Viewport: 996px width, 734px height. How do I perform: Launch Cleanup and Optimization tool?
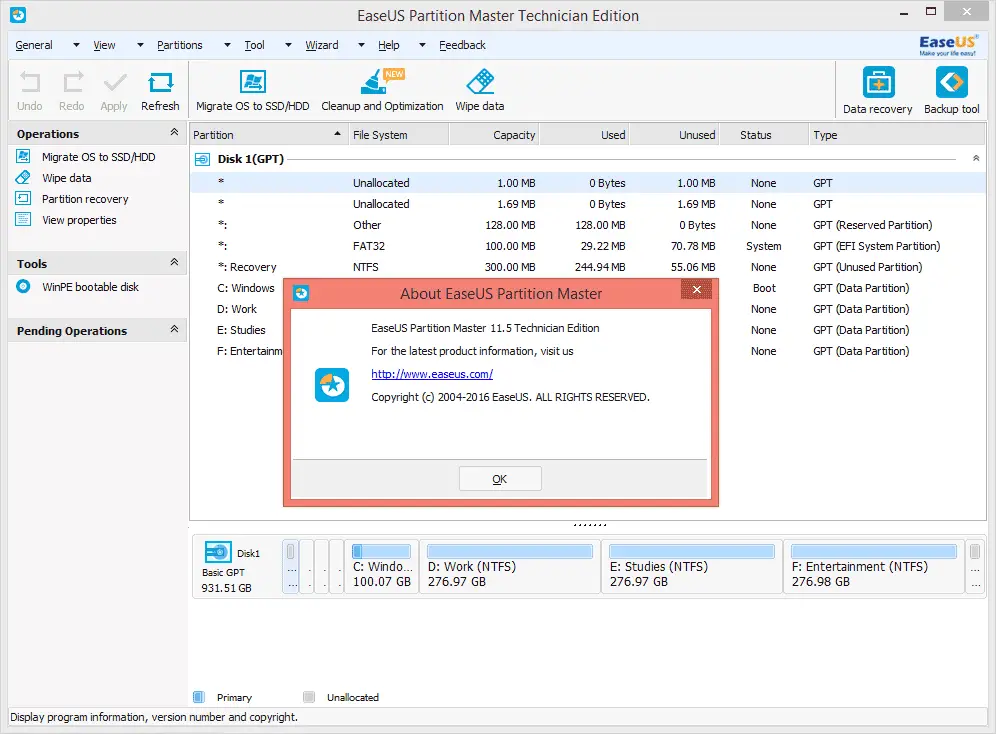click(382, 91)
